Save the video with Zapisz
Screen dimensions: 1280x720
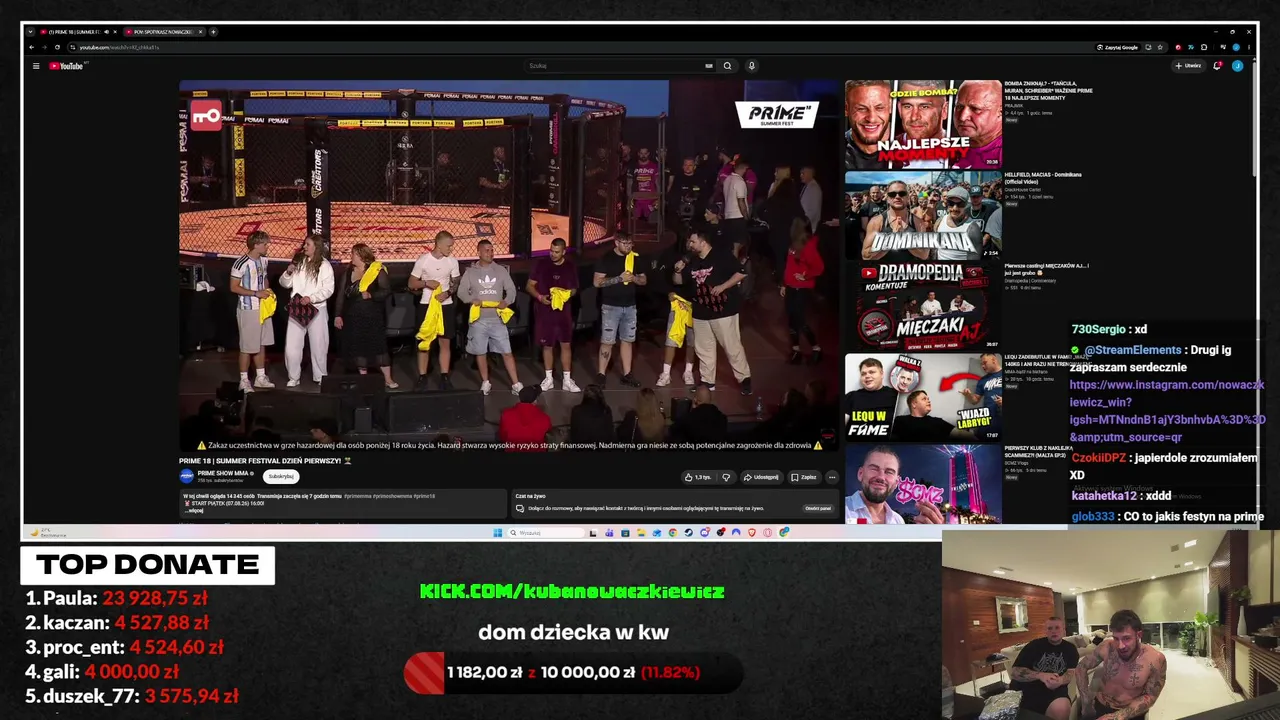(x=804, y=477)
